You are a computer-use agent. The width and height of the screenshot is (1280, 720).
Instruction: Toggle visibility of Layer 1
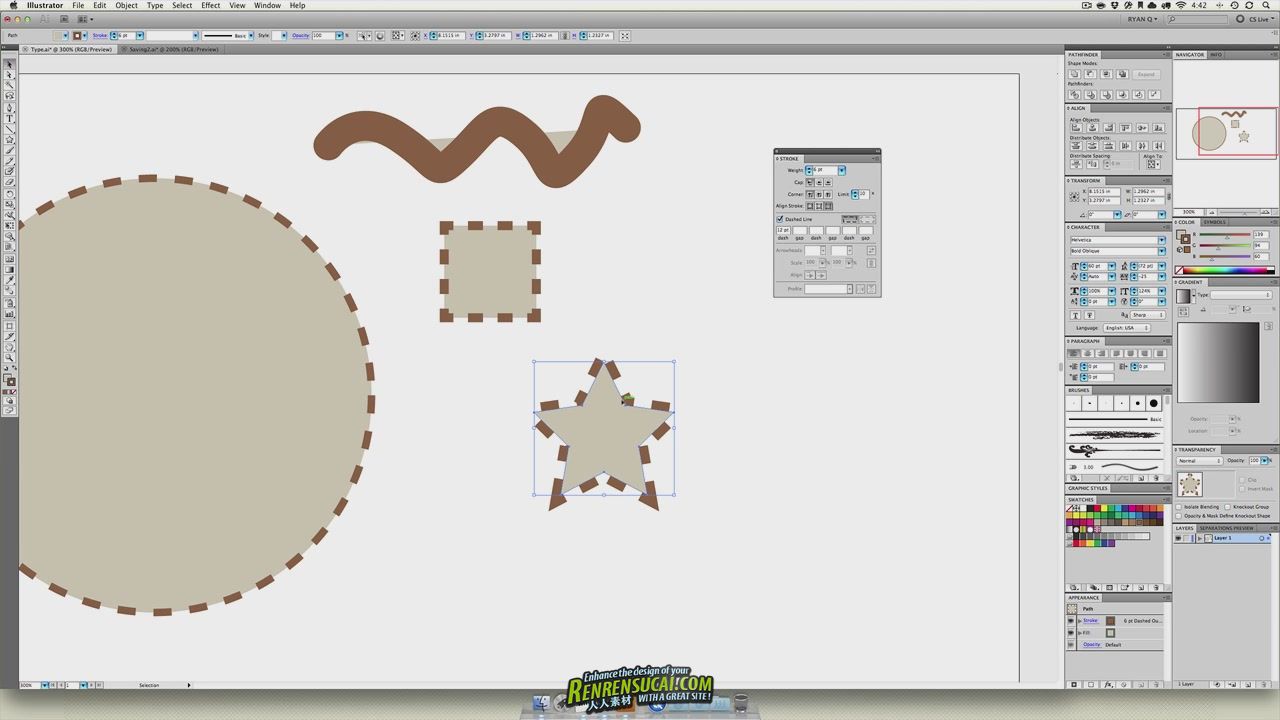pyautogui.click(x=1178, y=538)
